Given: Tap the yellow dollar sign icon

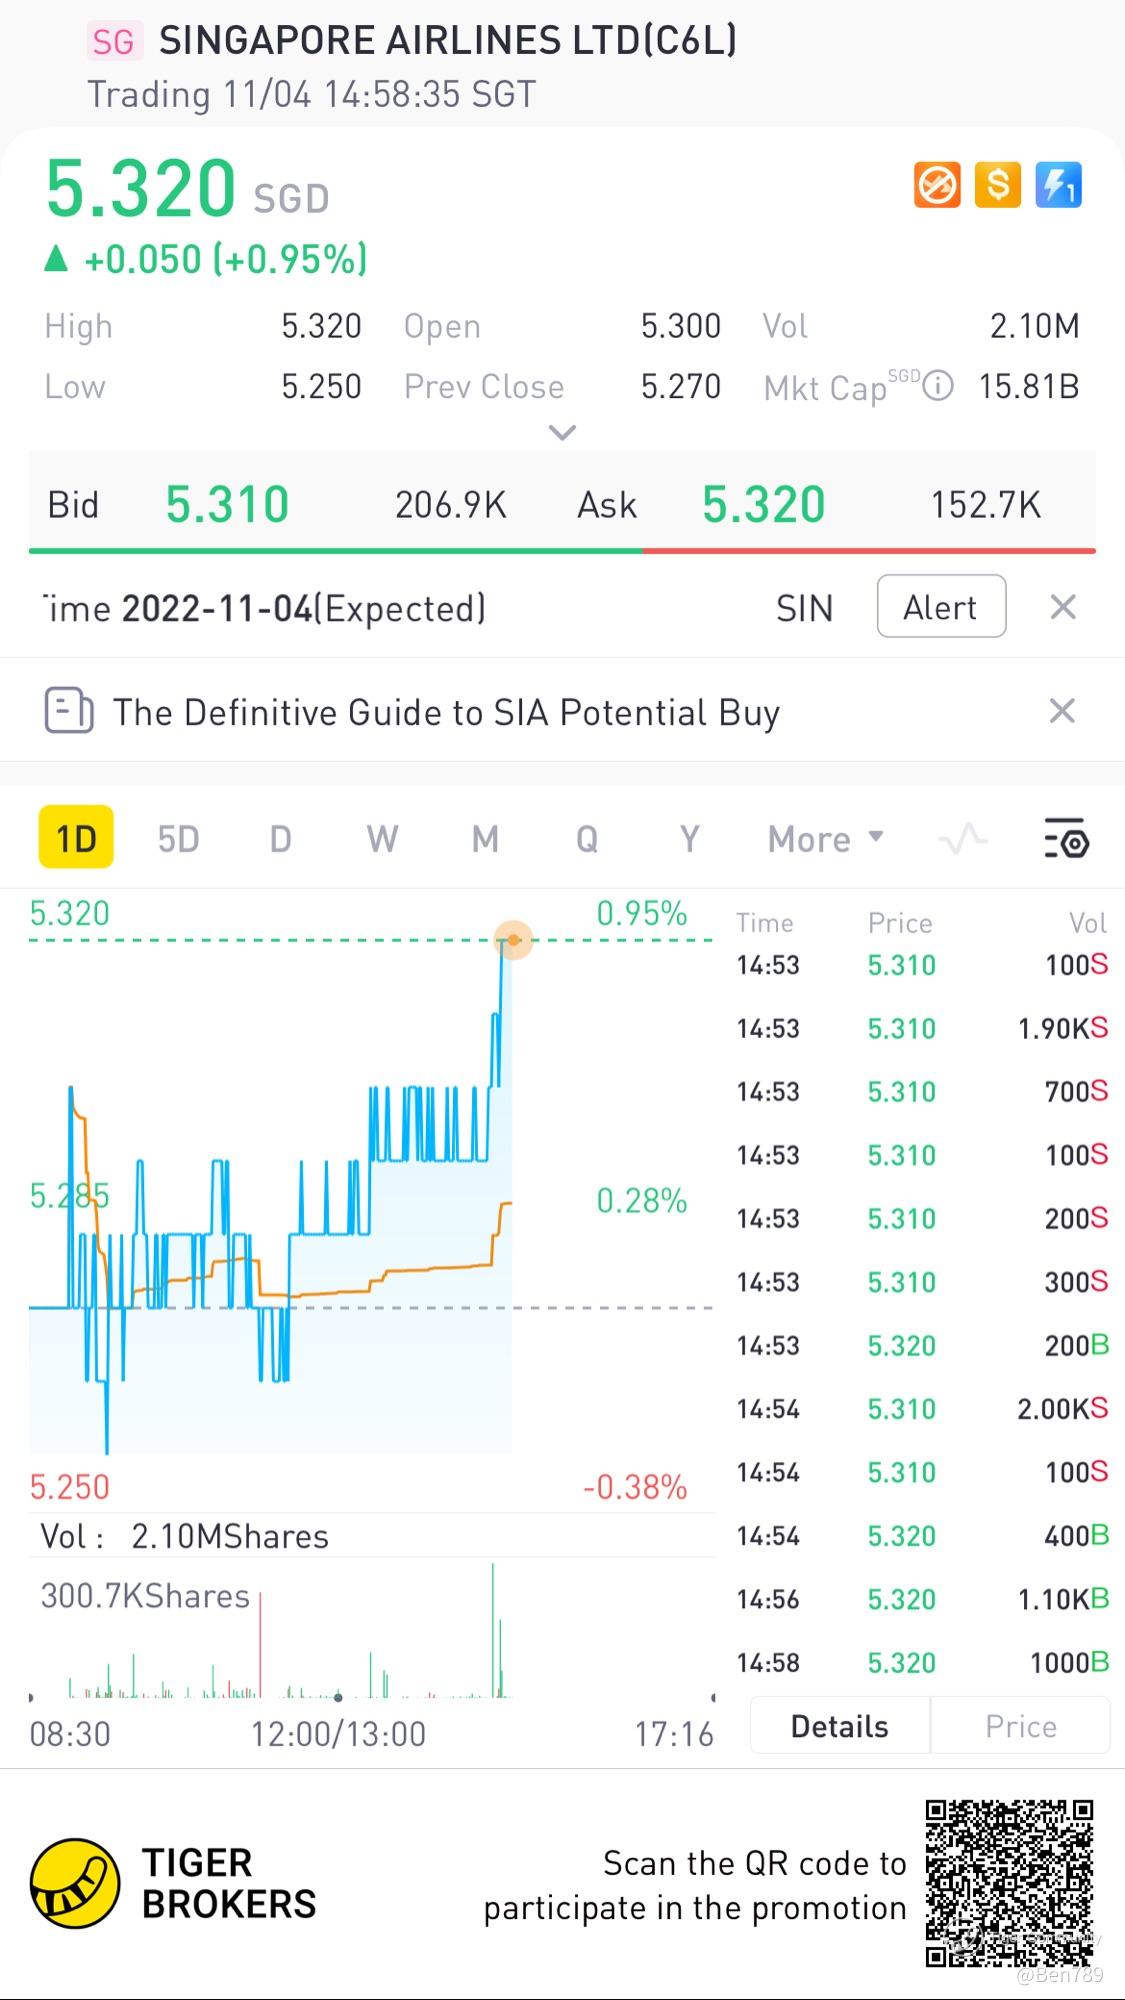Looking at the screenshot, I should click(997, 185).
